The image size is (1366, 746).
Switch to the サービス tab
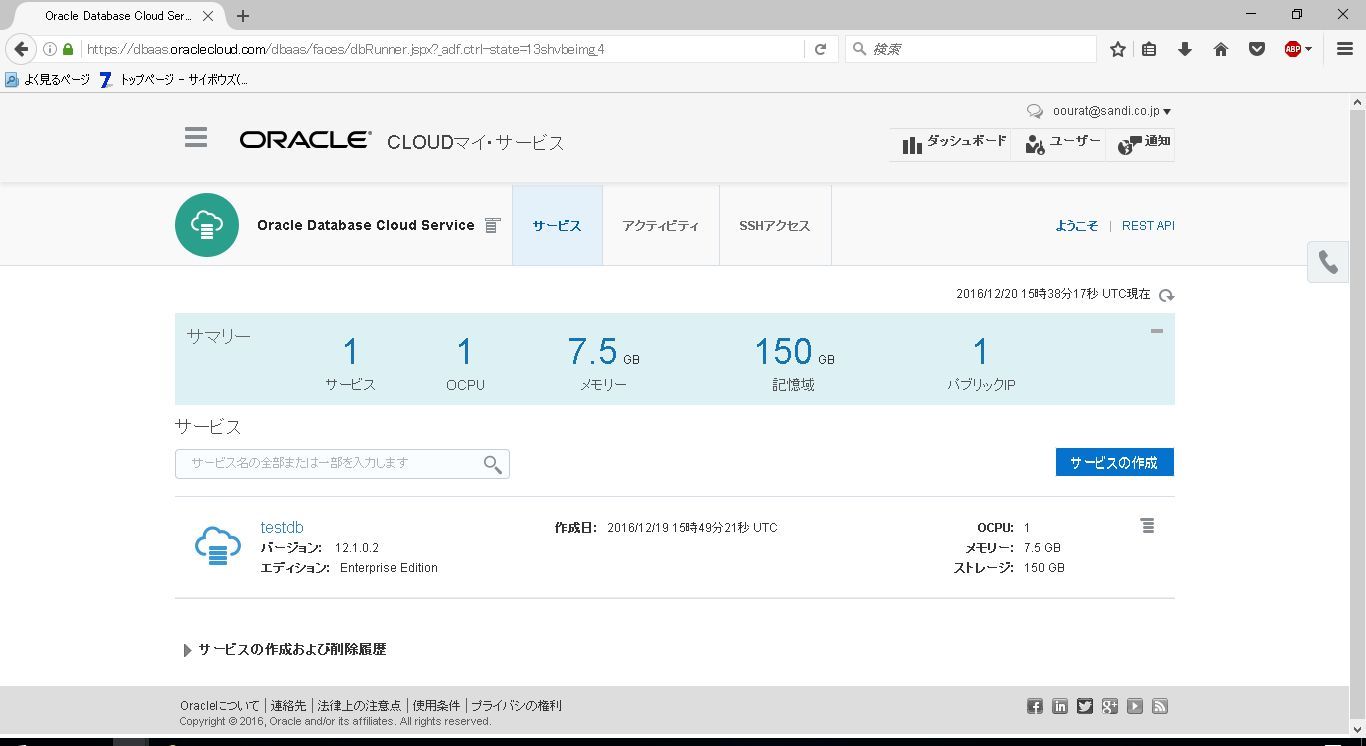pyautogui.click(x=557, y=226)
